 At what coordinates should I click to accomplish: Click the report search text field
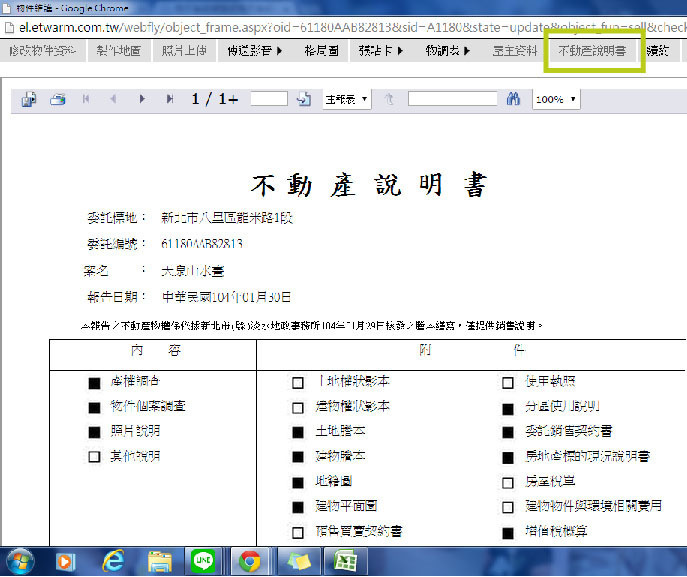click(x=453, y=99)
